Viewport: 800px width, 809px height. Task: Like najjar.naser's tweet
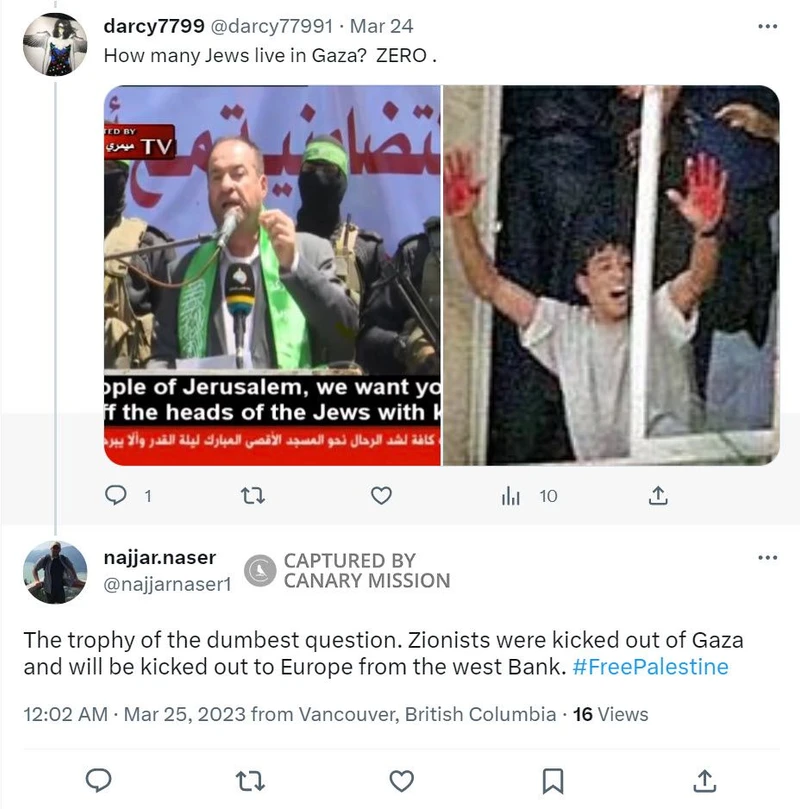[401, 781]
